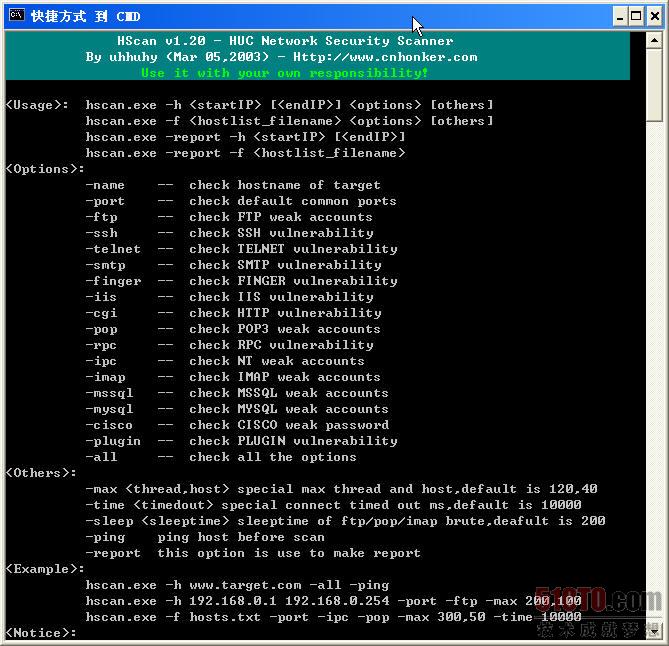
Task: Click the '-ipc' option text
Action: (x=101, y=361)
